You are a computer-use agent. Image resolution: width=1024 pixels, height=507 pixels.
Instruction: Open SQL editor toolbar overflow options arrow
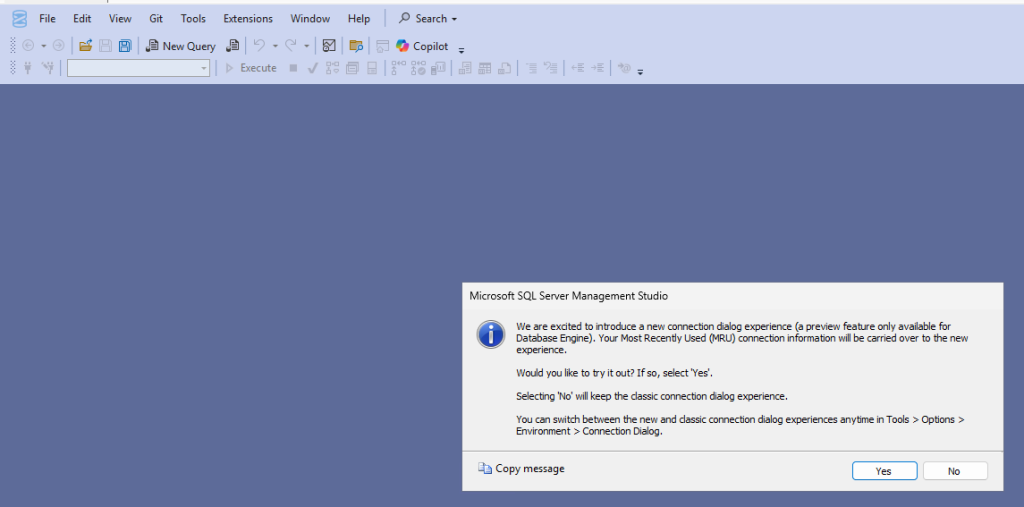click(640, 71)
